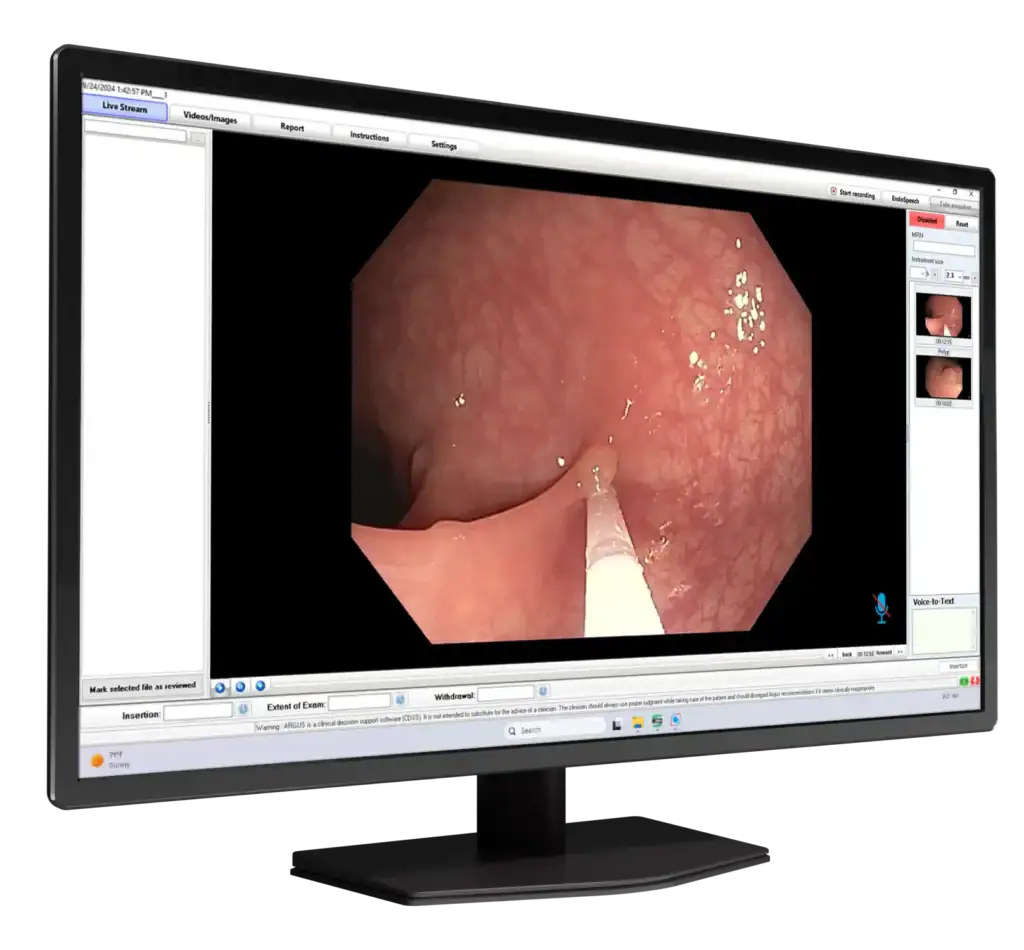Click the first blue playback icon
Screen dimensions: 1024x950
(220, 688)
